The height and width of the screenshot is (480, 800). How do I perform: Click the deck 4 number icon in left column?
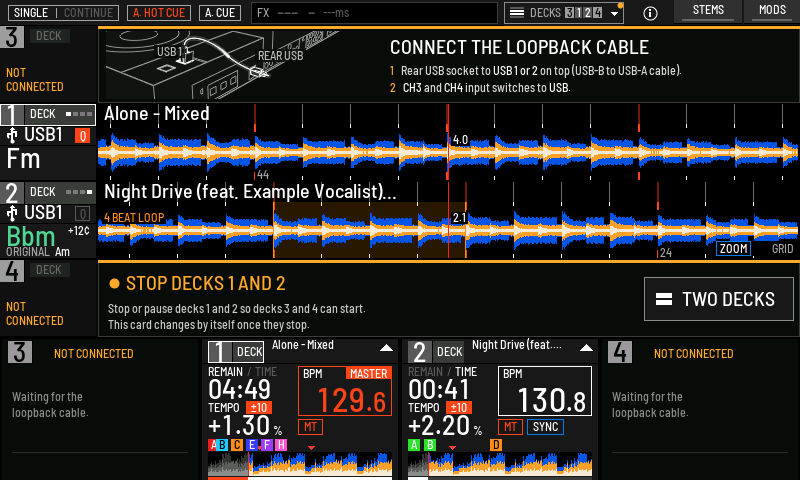(12, 271)
